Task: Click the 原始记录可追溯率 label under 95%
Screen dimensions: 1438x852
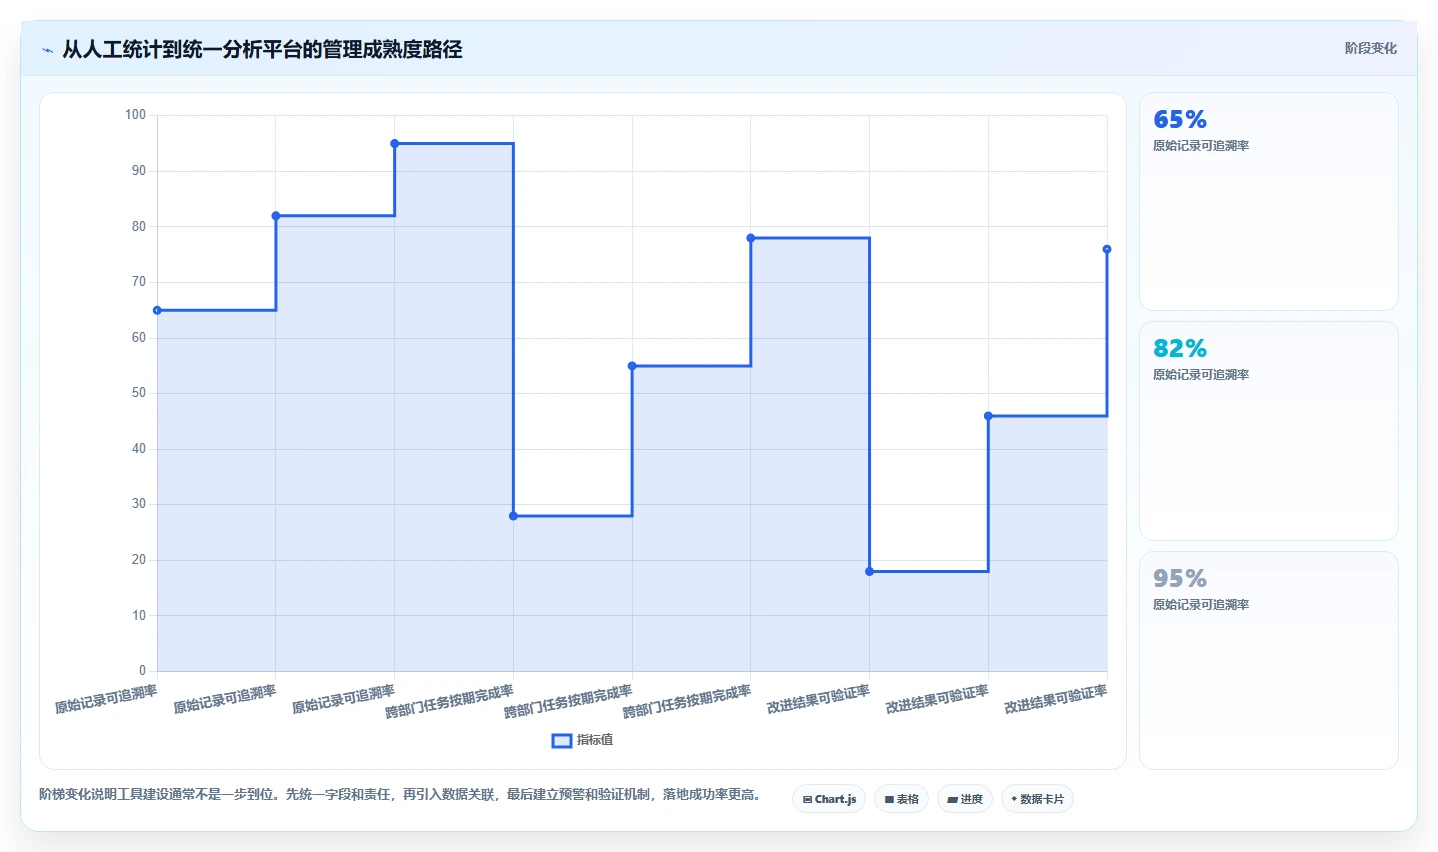Action: coord(1201,605)
